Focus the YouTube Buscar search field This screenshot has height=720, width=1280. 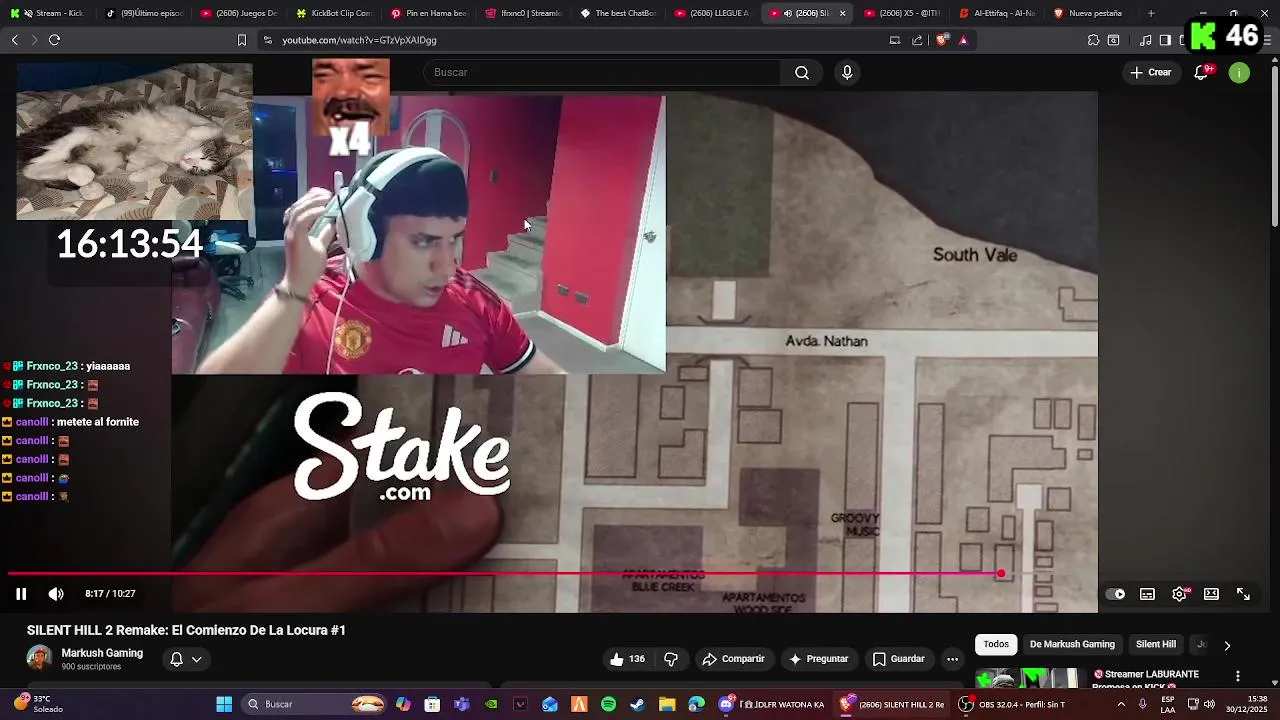tap(603, 72)
